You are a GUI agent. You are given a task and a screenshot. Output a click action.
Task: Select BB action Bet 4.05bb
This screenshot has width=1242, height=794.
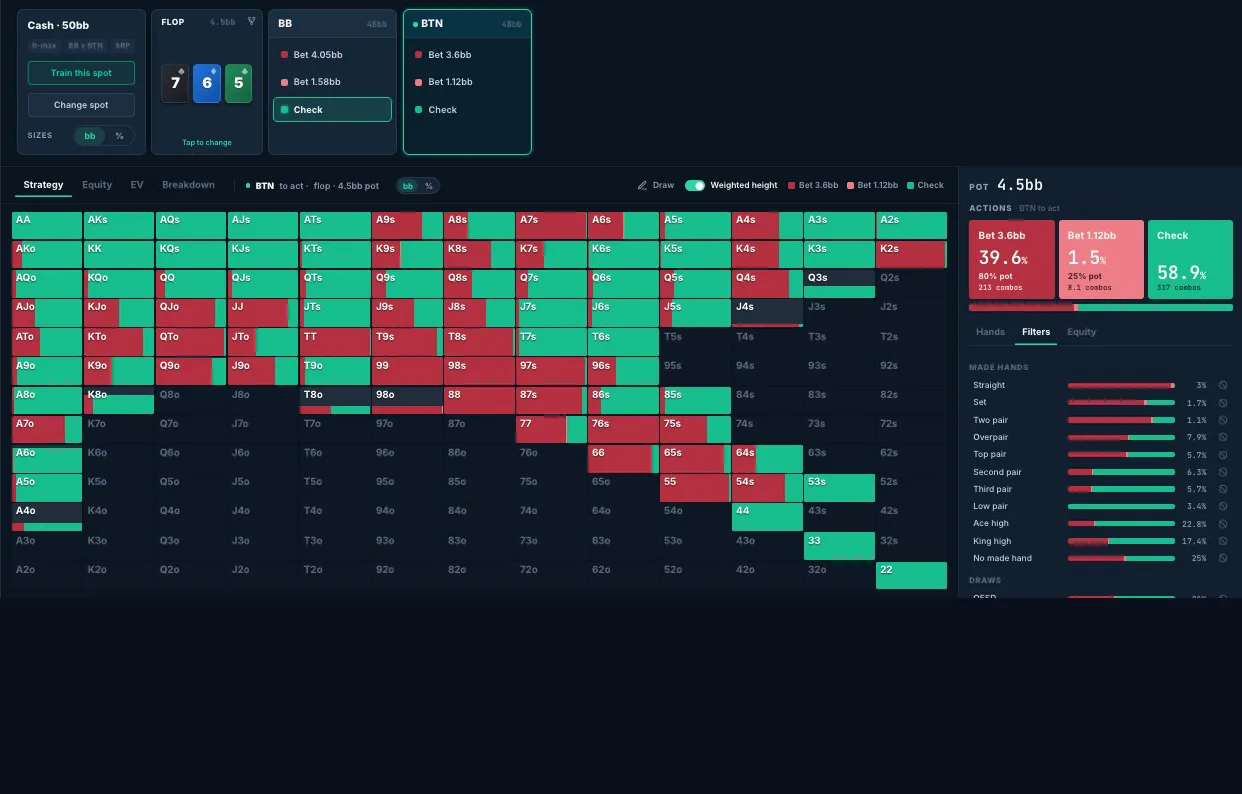pos(332,55)
